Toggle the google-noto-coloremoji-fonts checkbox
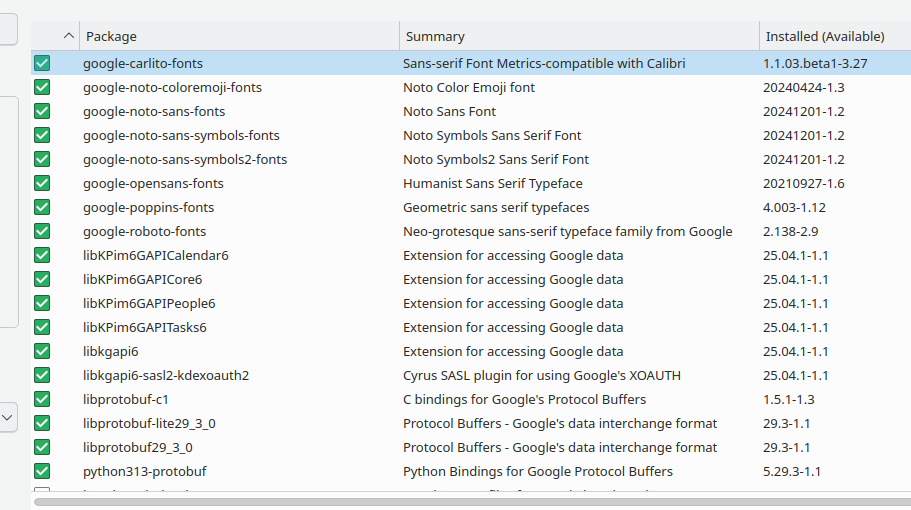This screenshot has width=911, height=510. click(42, 87)
